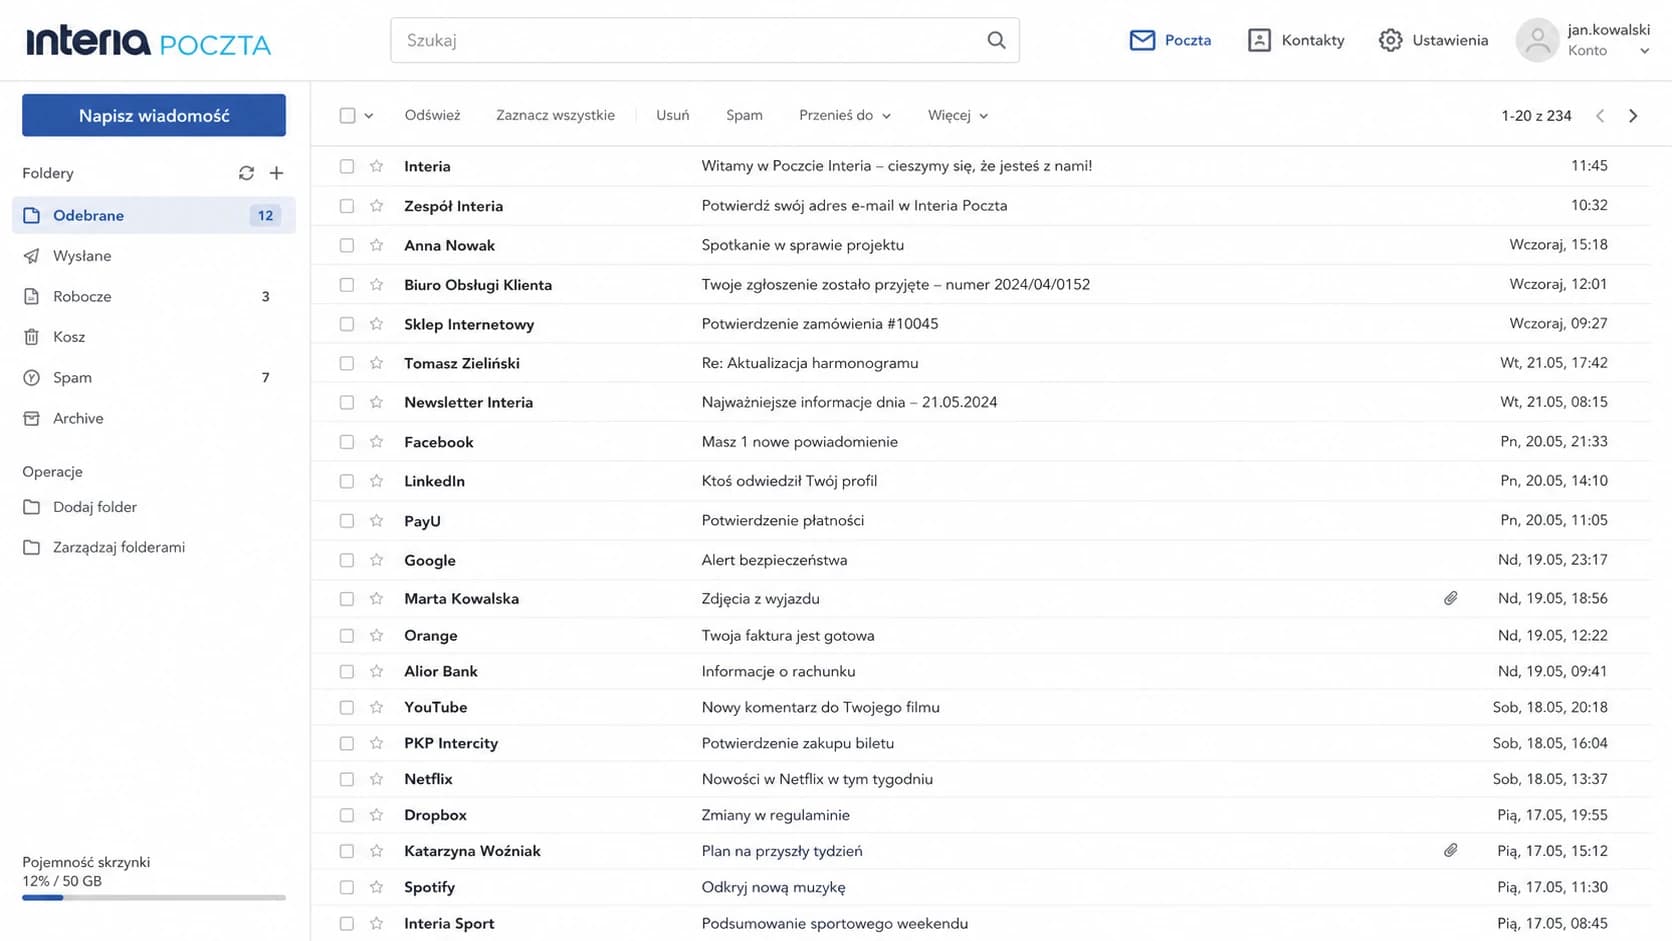Check the PKP Intercity message checkbox
Viewport: 1672px width, 941px height.
[x=347, y=743]
